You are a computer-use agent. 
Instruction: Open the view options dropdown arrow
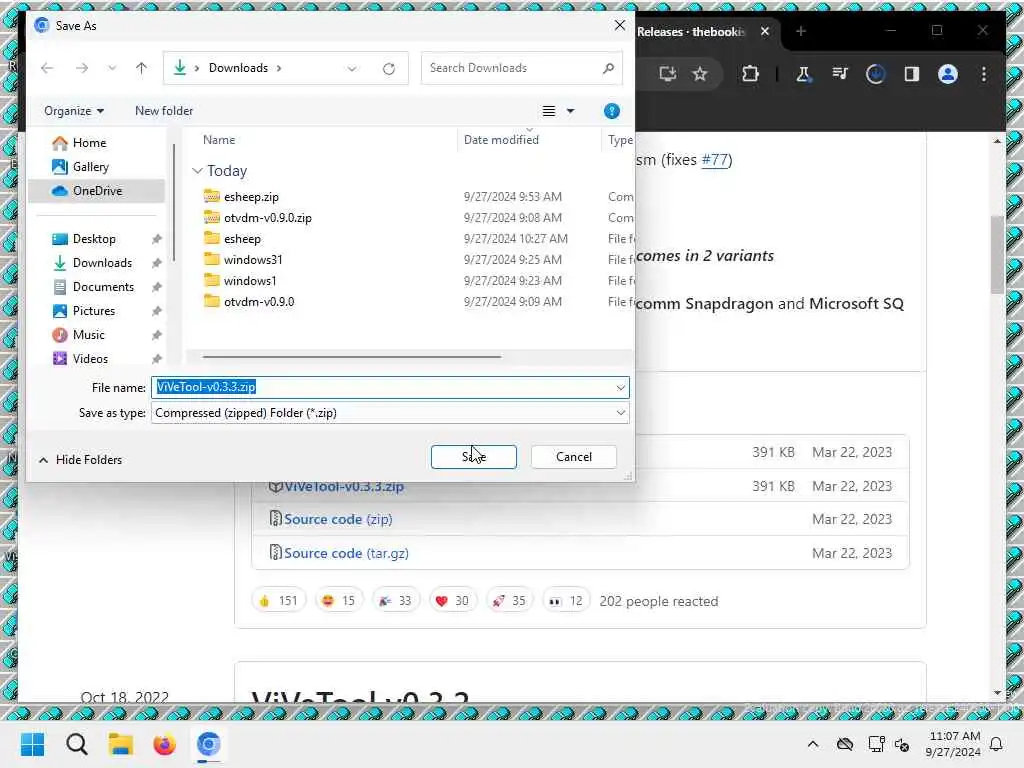[x=570, y=112]
